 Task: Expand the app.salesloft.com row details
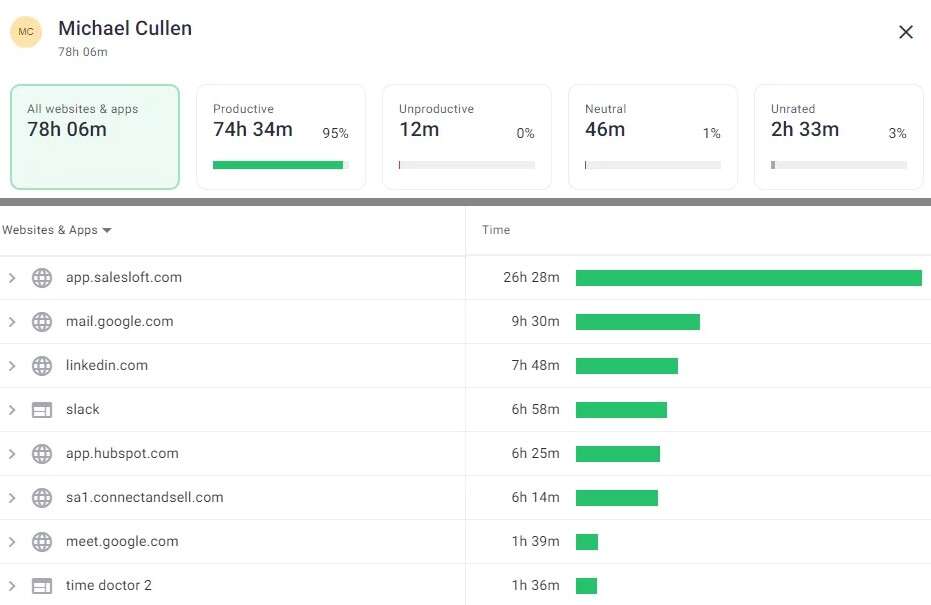tap(11, 277)
